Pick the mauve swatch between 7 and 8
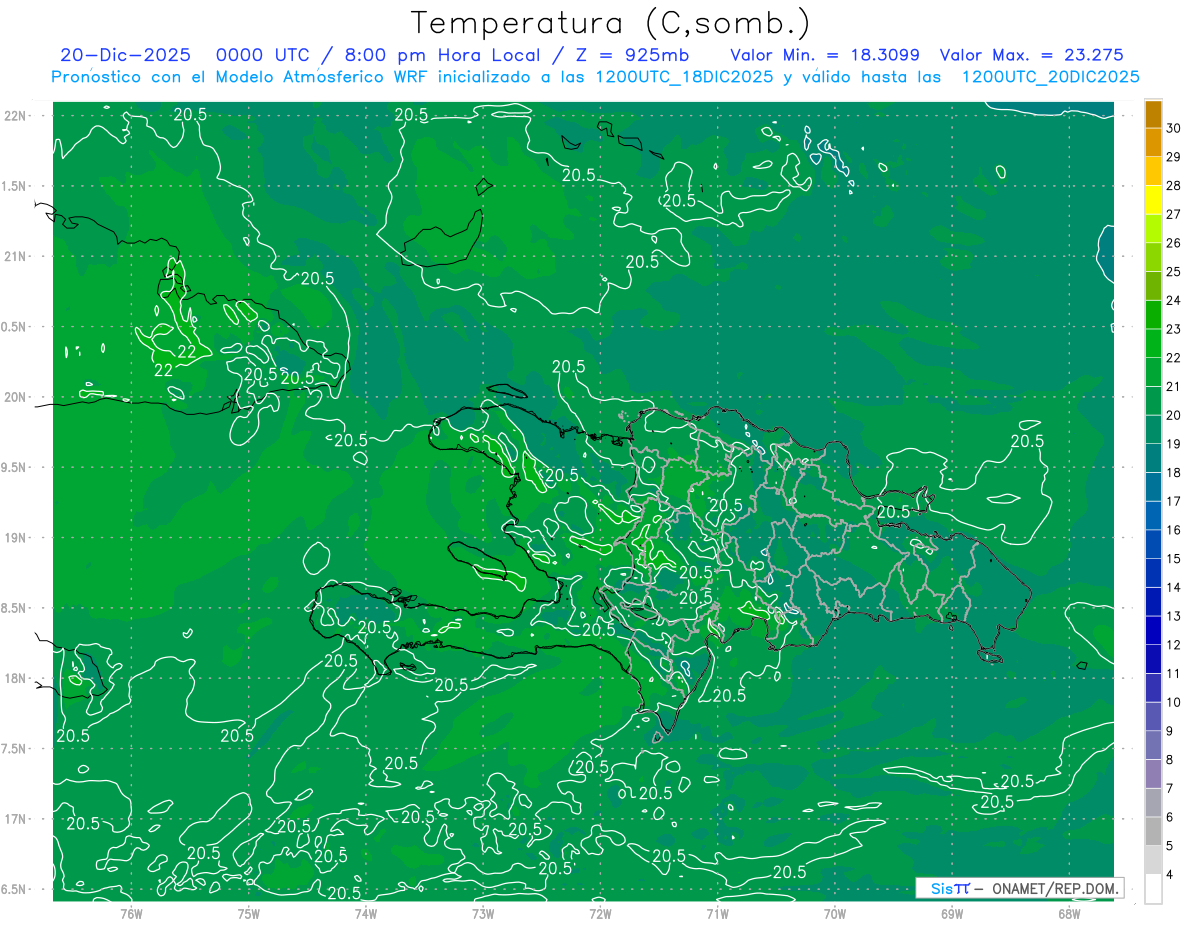This screenshot has width=1200, height=927. click(1153, 774)
